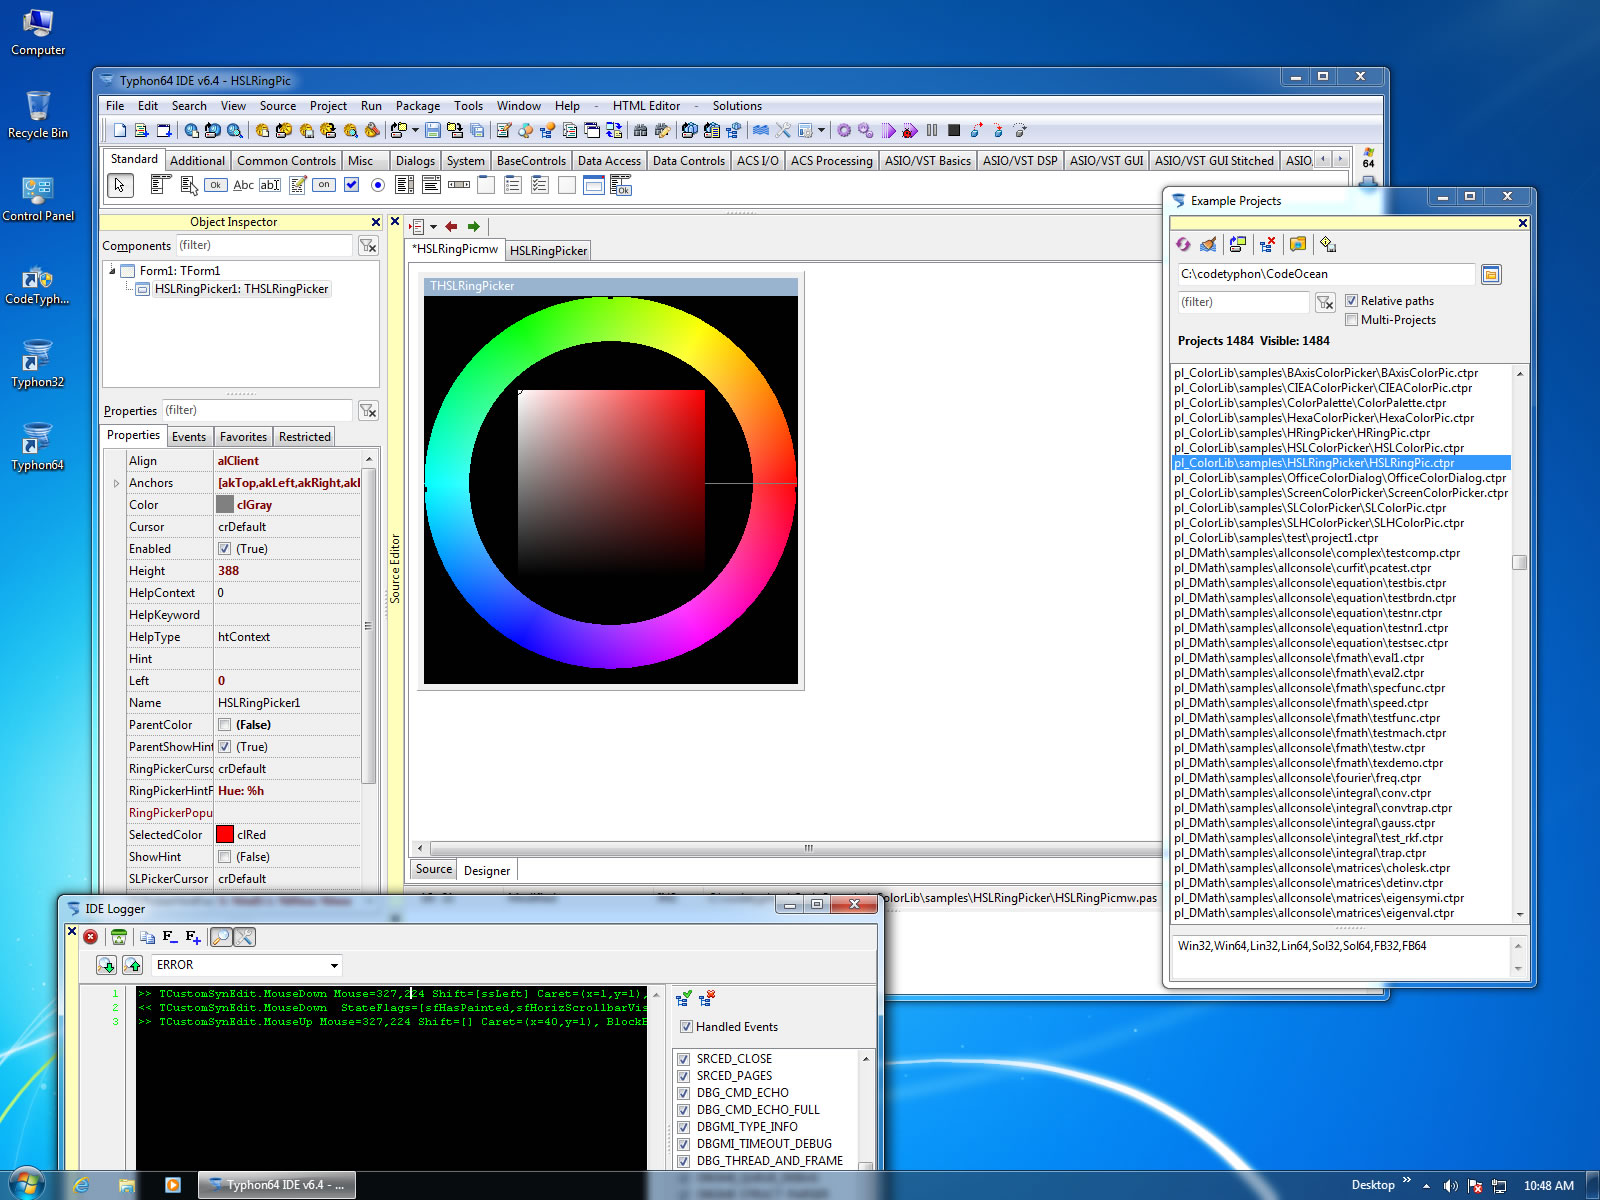Pick the TEdit 'abI' component in palette

point(270,185)
